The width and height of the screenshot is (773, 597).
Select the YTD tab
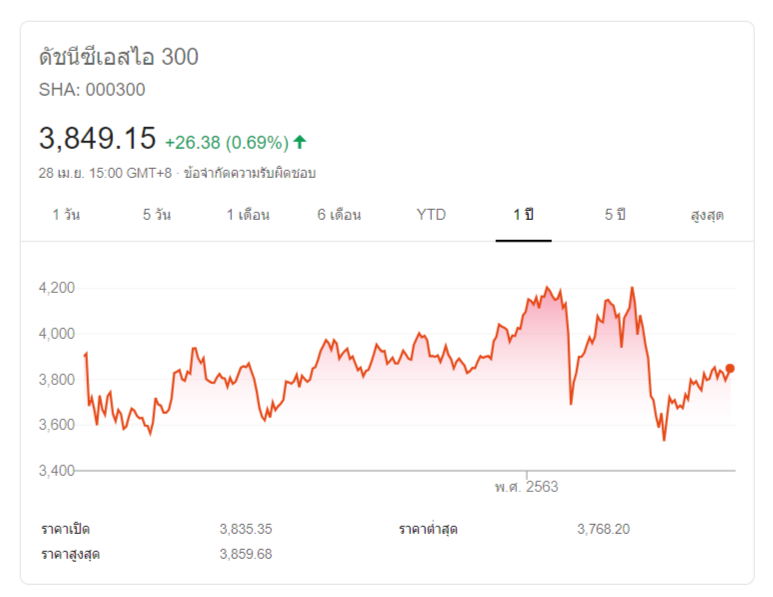pos(431,215)
